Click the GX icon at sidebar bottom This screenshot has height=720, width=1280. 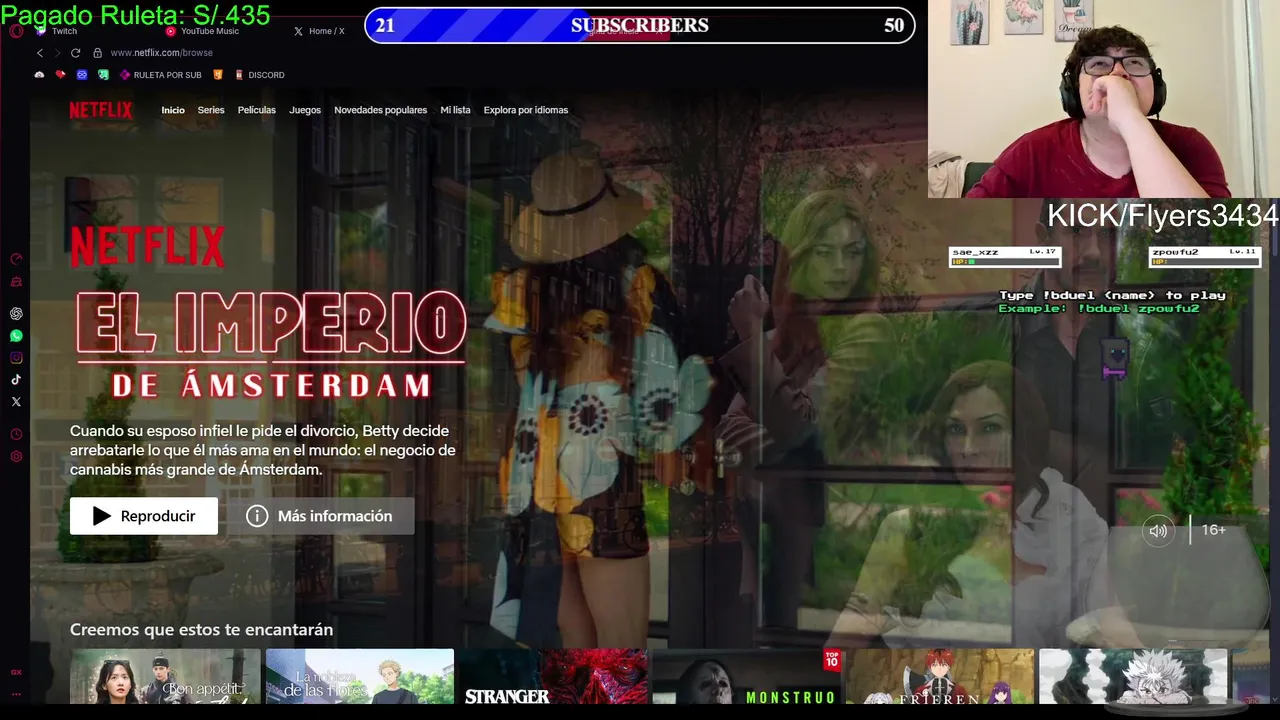pyautogui.click(x=16, y=672)
